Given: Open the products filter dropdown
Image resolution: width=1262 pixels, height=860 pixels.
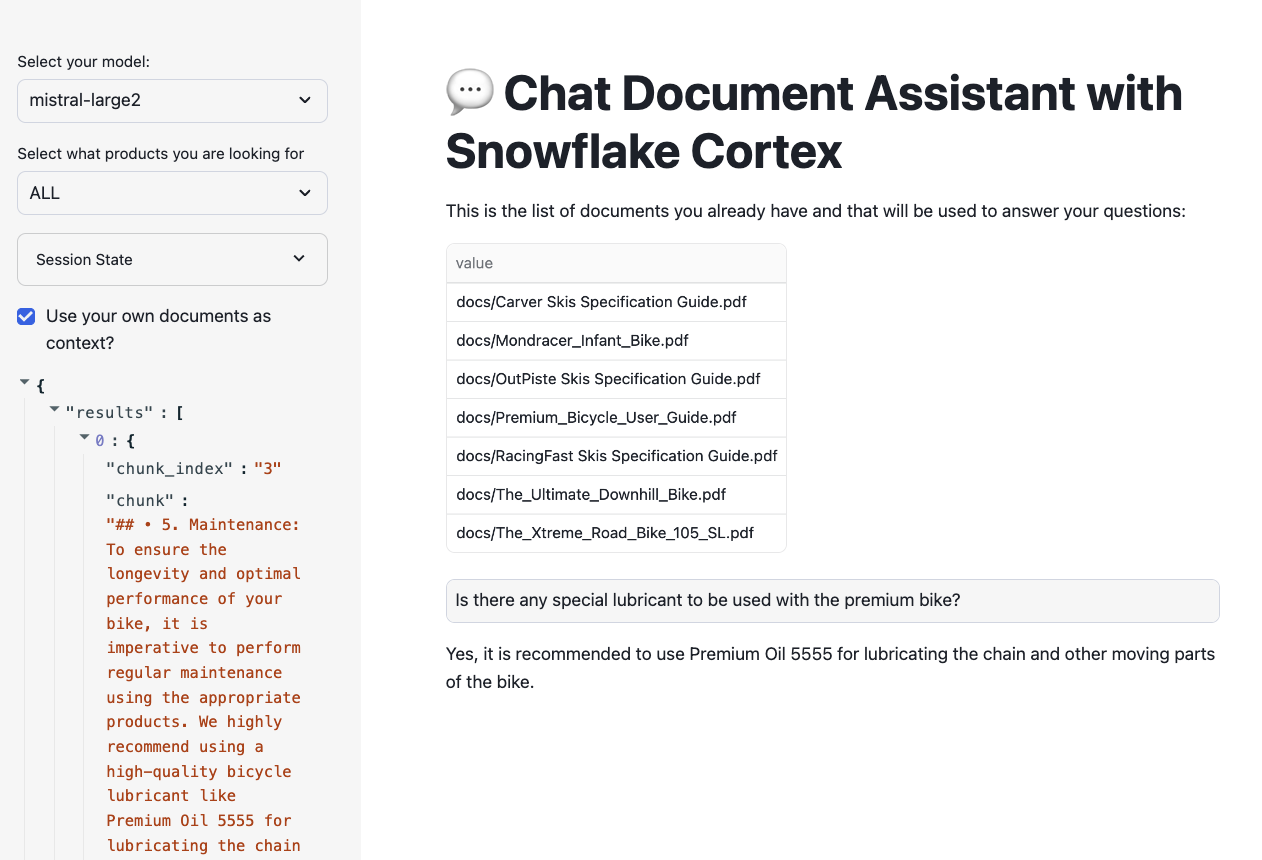Looking at the screenshot, I should click(x=172, y=193).
